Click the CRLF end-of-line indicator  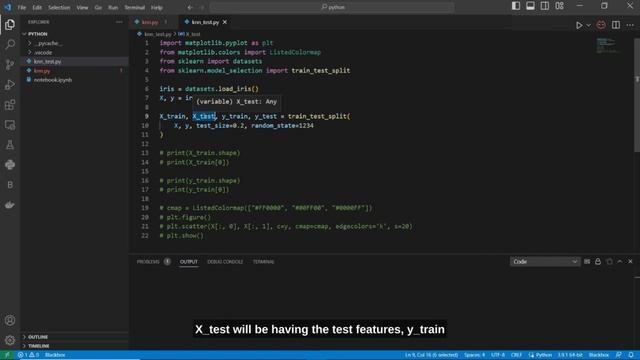click(x=516, y=355)
